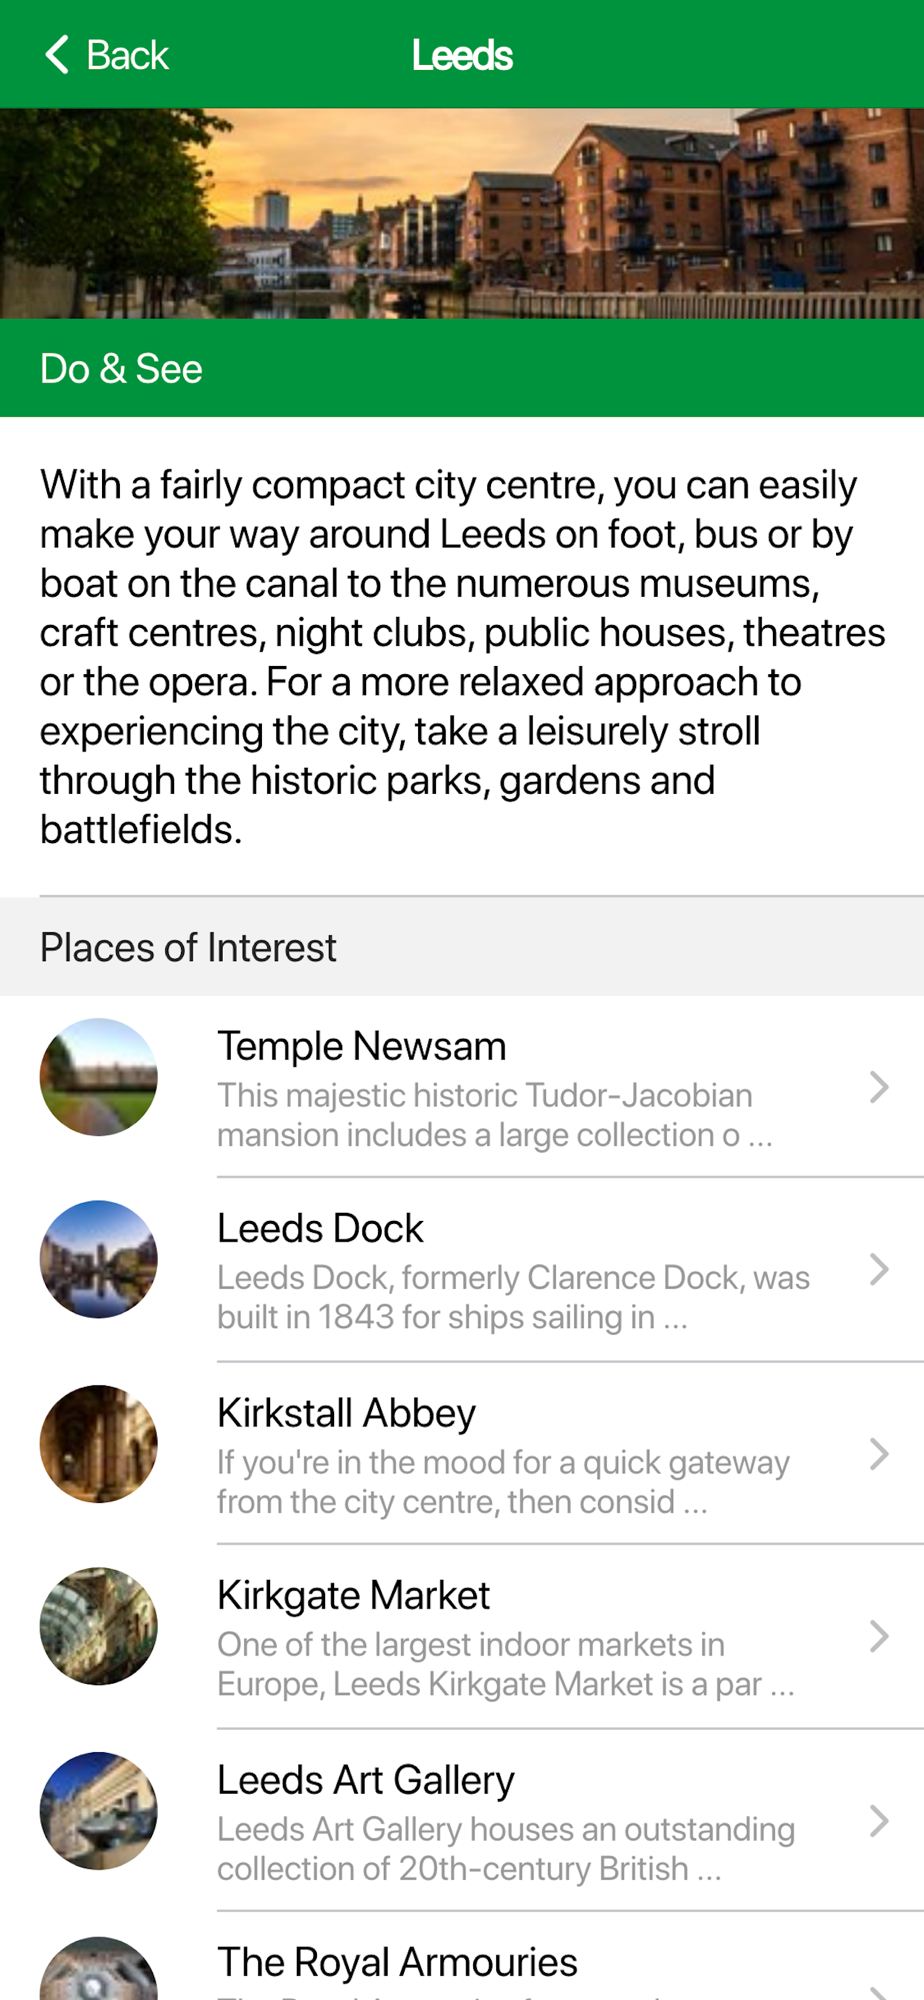This screenshot has height=2000, width=924.
Task: Tap the Back arrow icon
Action: point(57,55)
